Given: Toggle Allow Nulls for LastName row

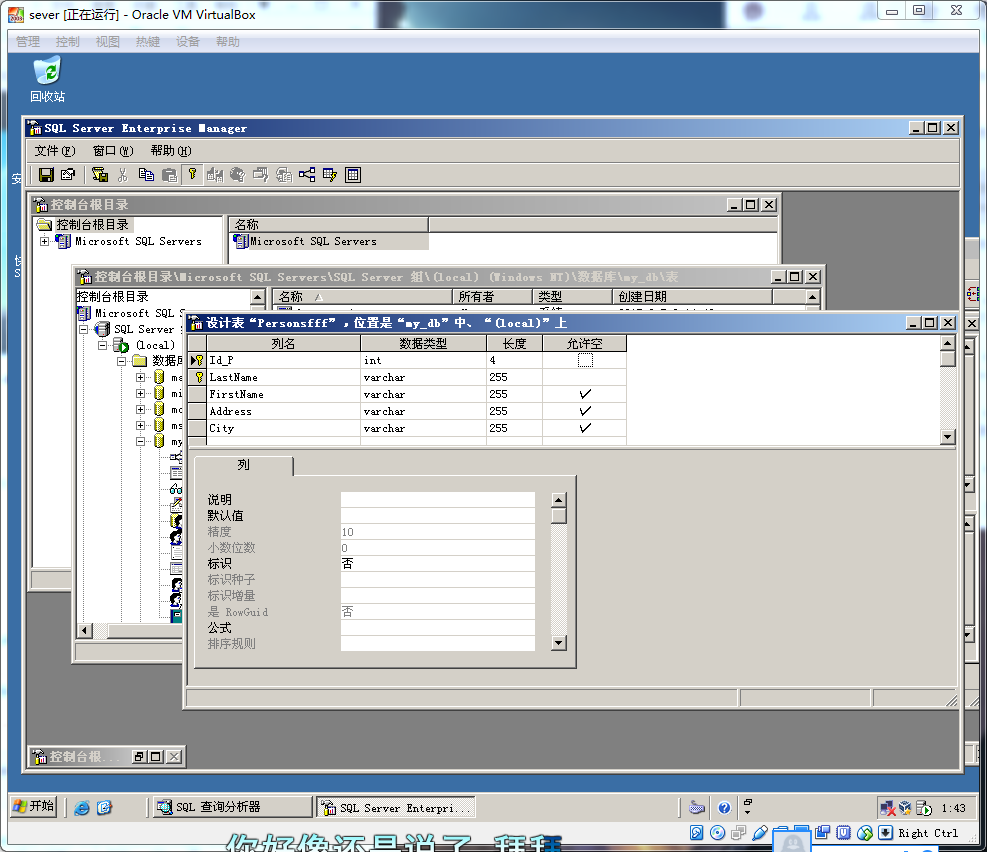Looking at the screenshot, I should (x=585, y=378).
